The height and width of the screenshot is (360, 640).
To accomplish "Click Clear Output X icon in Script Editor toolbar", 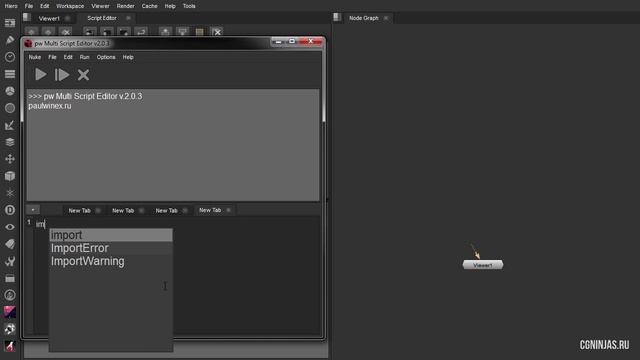I will 217,32.
